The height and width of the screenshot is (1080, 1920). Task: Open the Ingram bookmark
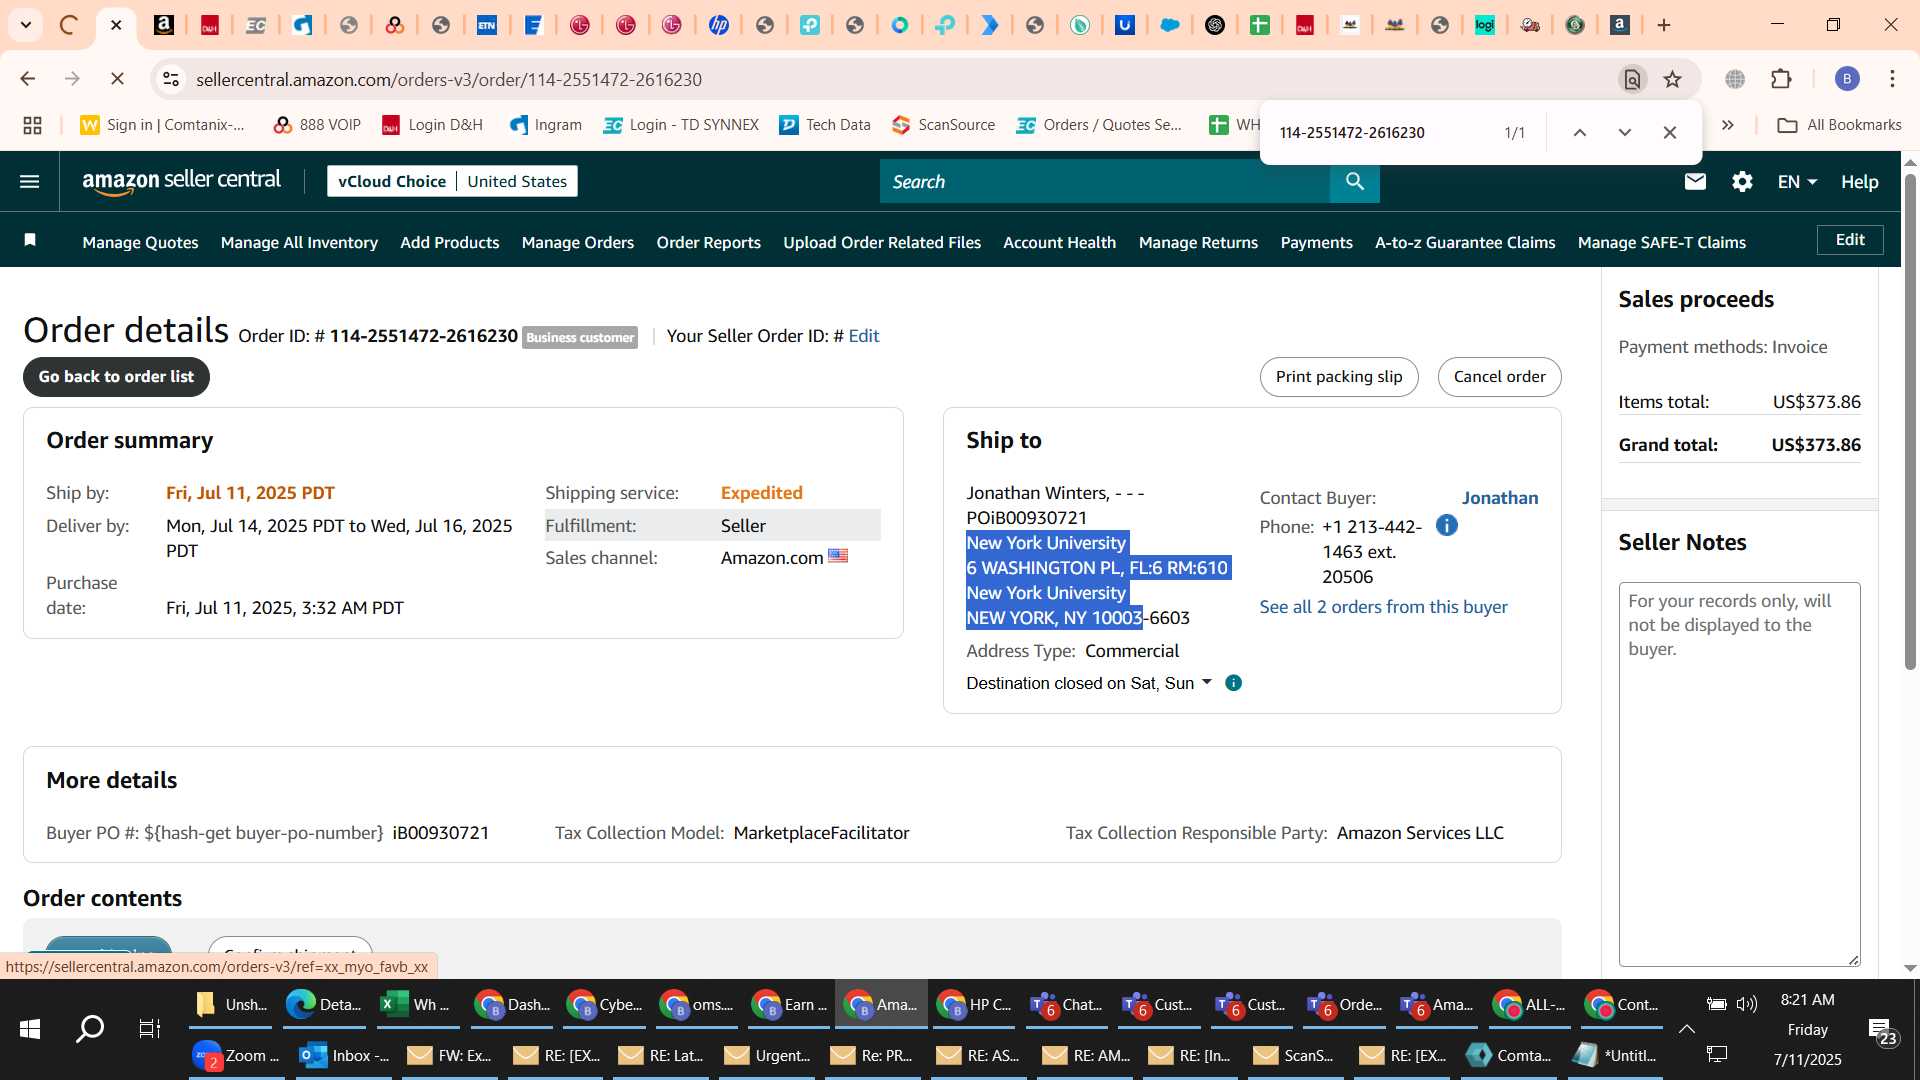pos(546,125)
